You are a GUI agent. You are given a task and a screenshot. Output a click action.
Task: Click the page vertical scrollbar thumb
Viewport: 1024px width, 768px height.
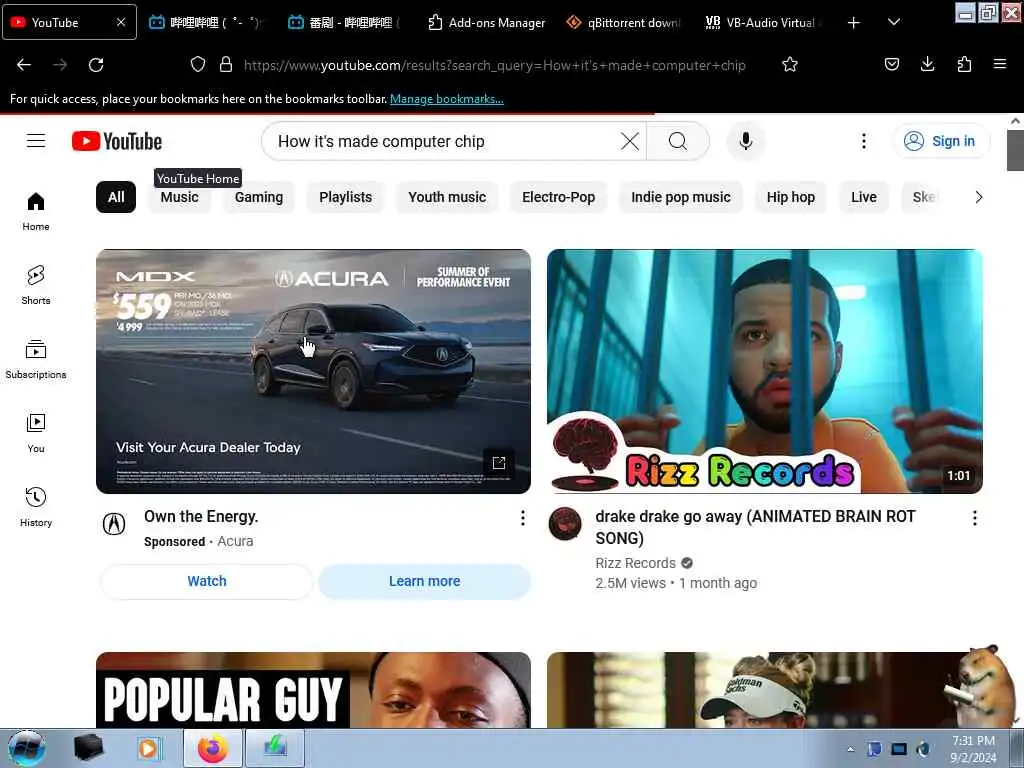(x=1015, y=150)
